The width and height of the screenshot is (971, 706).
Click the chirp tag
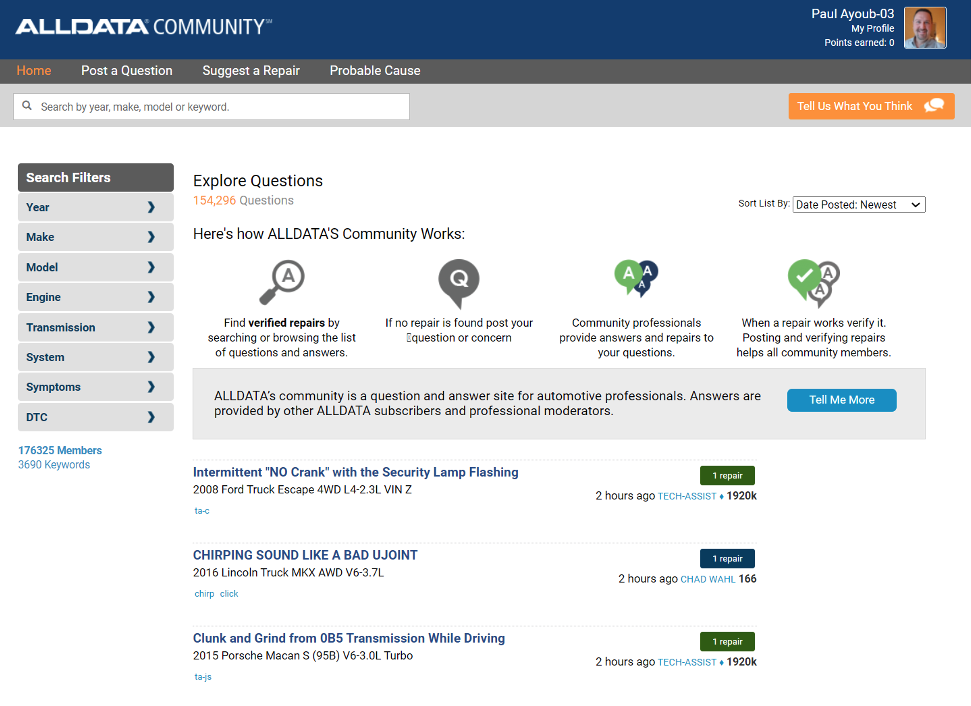click(x=204, y=594)
